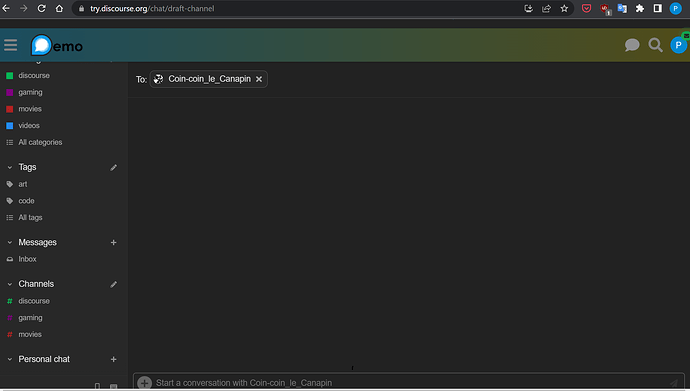Image resolution: width=690 pixels, height=391 pixels.
Task: Open the gaming category link
Action: pyautogui.click(x=30, y=92)
